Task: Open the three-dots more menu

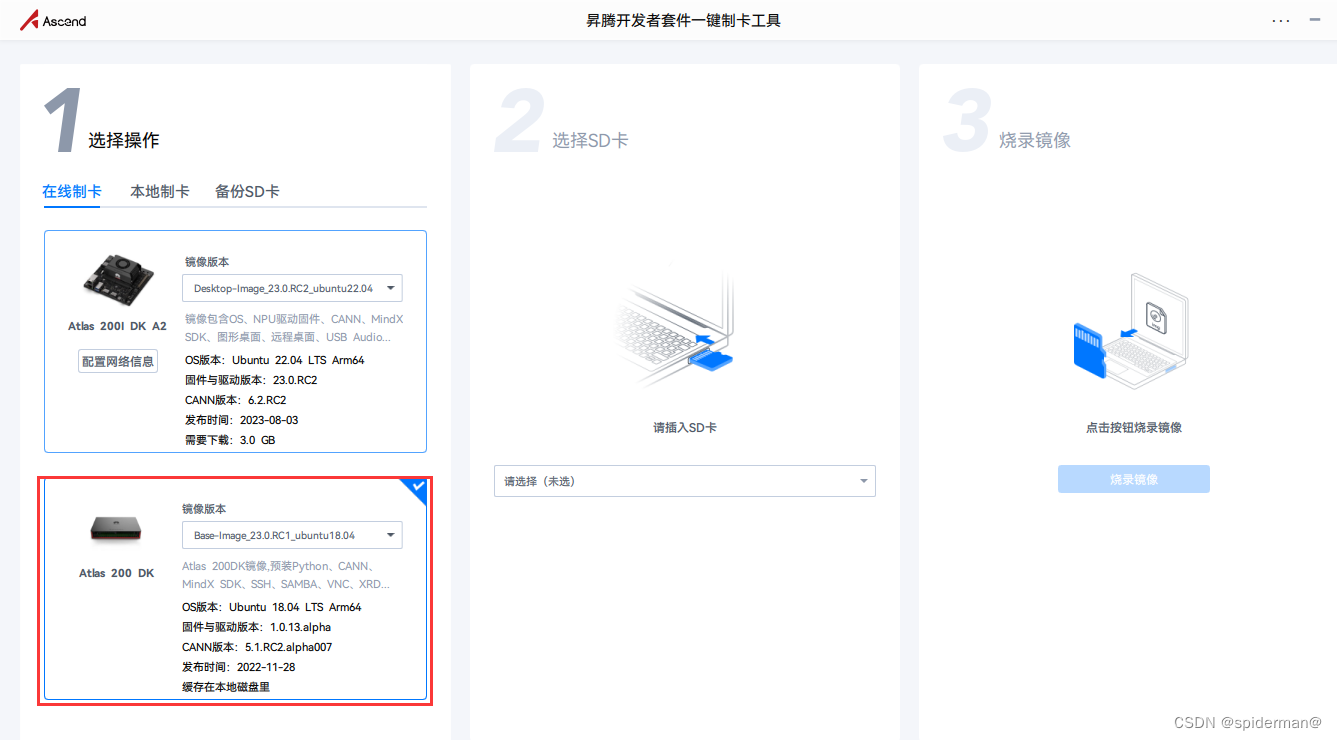Action: pos(1281,20)
